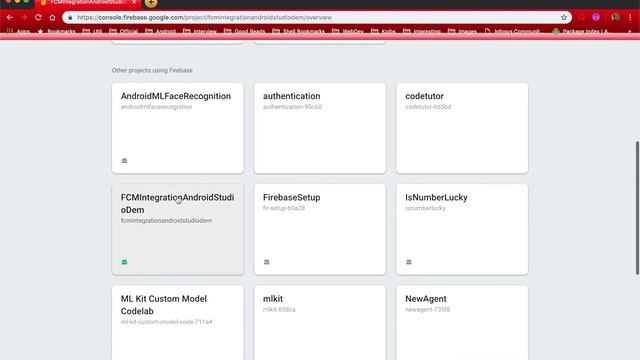Click Android icon on IsNumberLucky card
The height and width of the screenshot is (360, 640).
point(409,262)
